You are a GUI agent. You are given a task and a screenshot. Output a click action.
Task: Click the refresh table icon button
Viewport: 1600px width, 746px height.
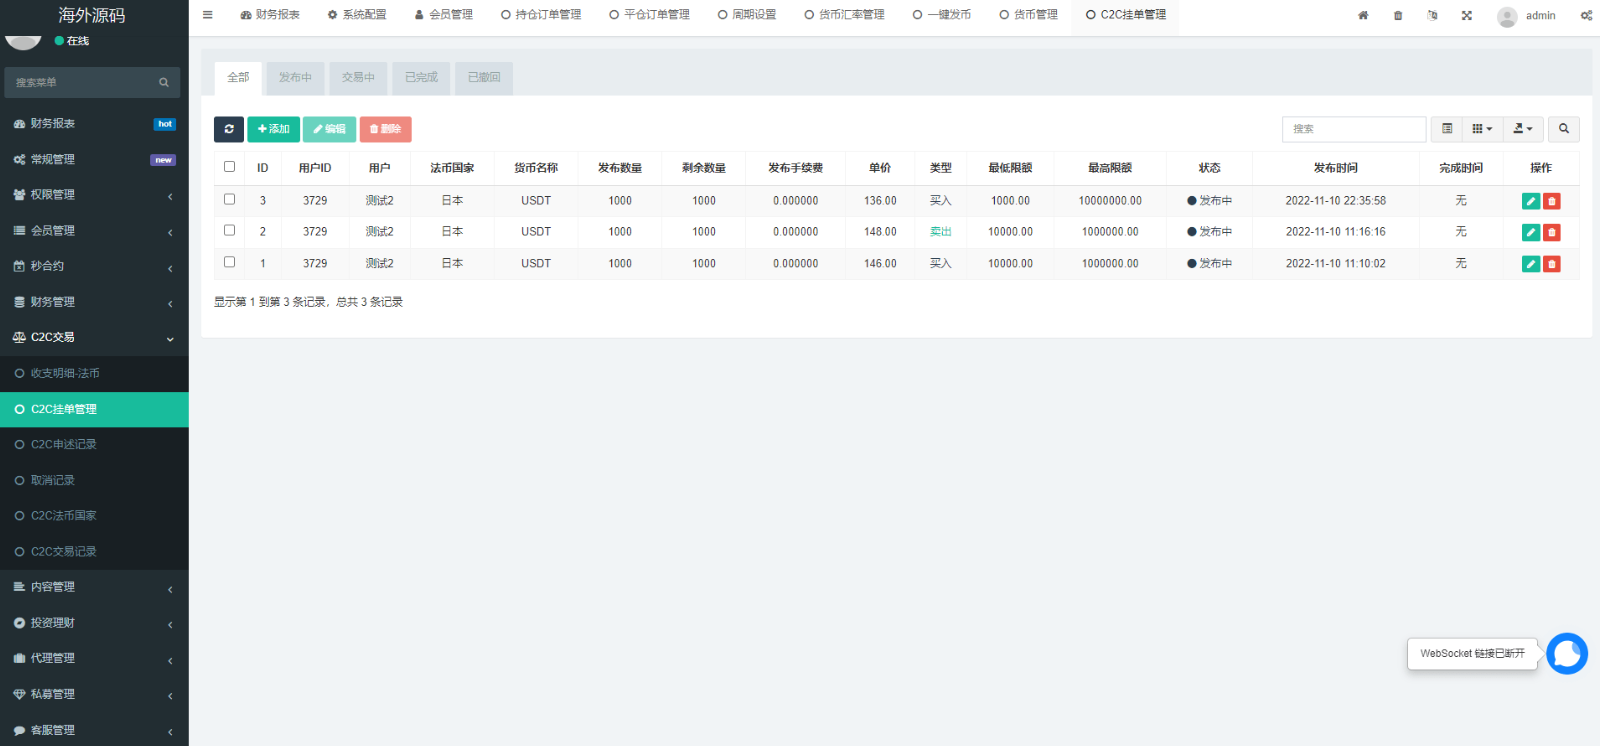pos(229,129)
